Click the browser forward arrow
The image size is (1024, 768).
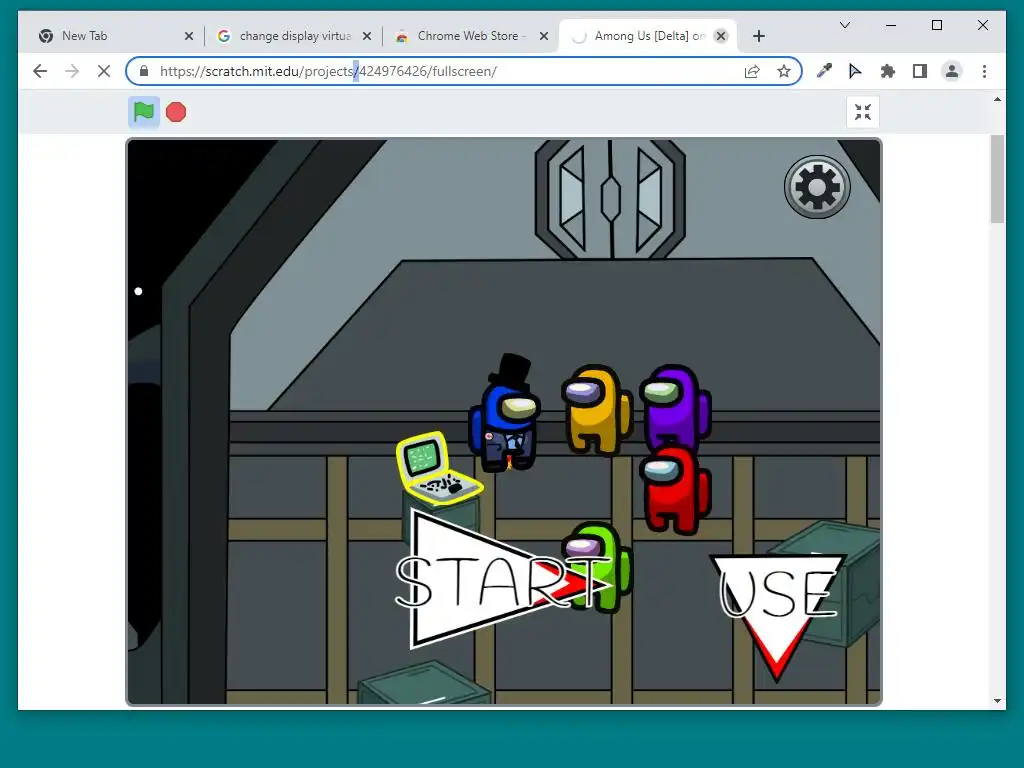coord(72,71)
